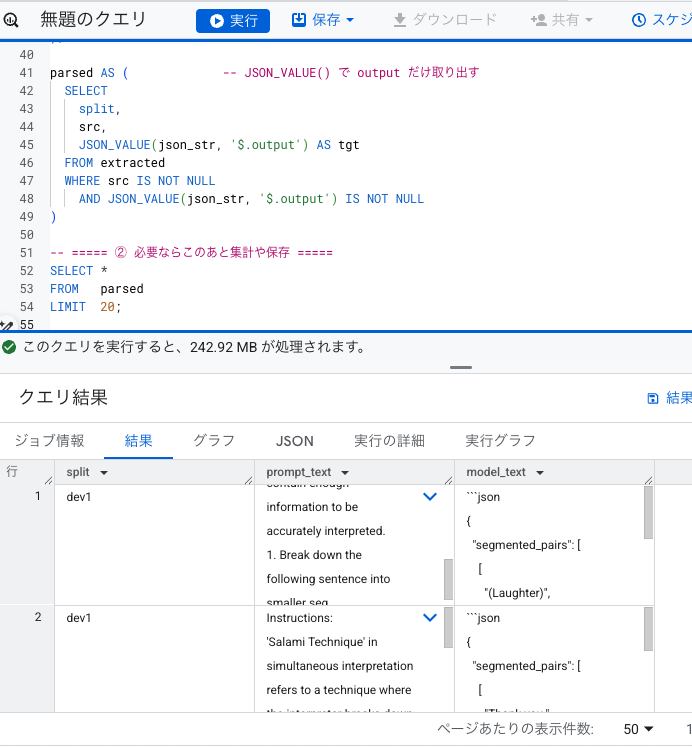Click the split column resize handle
The width and height of the screenshot is (692, 747).
coord(248,480)
